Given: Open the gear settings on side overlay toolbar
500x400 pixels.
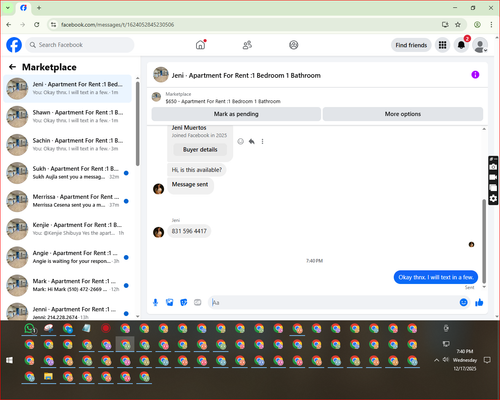Looking at the screenshot, I should pos(493,199).
